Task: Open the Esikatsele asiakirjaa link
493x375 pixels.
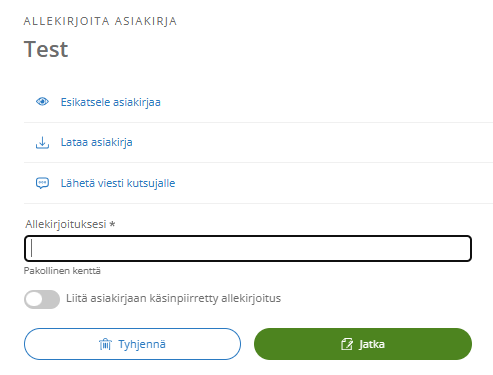Action: pyautogui.click(x=110, y=102)
